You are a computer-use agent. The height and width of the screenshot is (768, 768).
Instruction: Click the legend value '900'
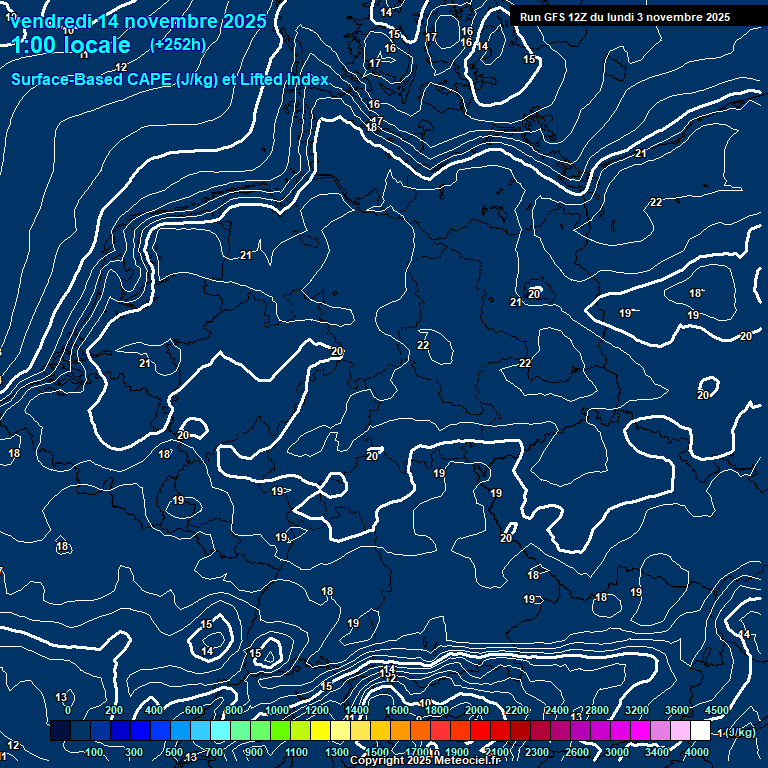click(x=254, y=752)
